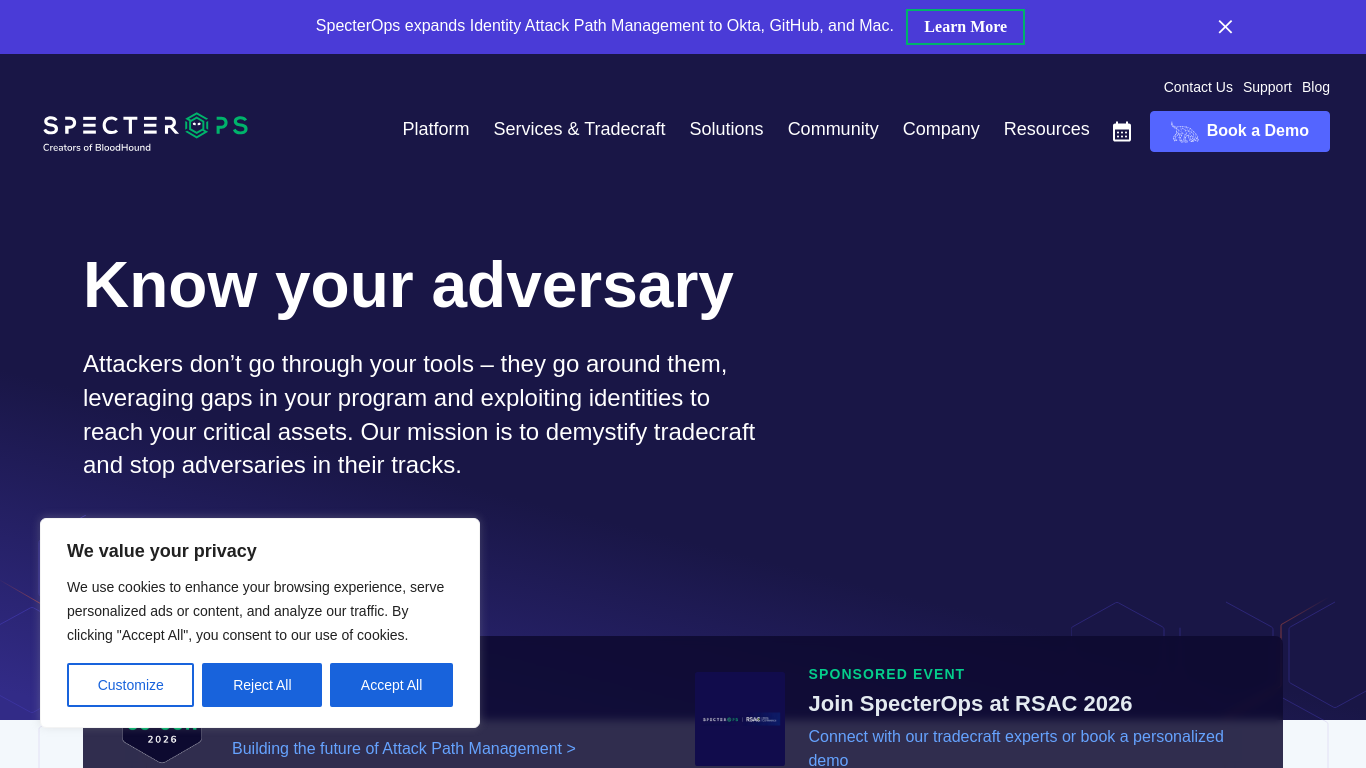Click the SpecterOps expands Identity Attack Path announcement
This screenshot has width=1366, height=768.
pos(605,26)
